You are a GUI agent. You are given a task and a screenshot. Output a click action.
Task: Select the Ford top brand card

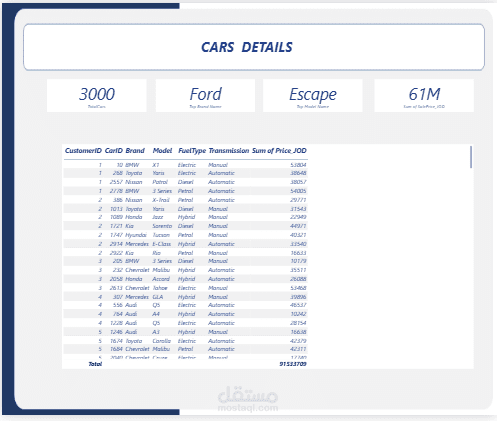pos(205,96)
